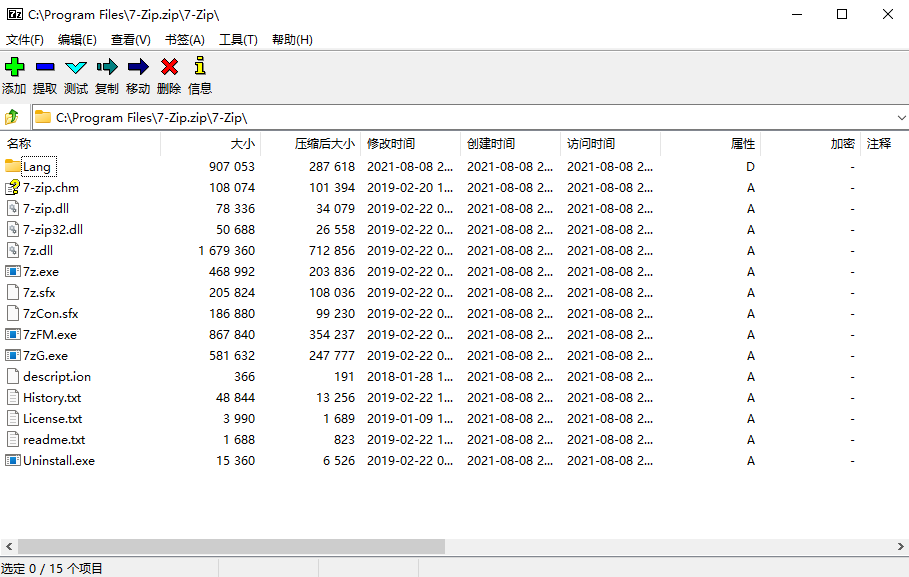Click the green Add (添加) toolbar icon
This screenshot has height=577, width=909.
14,67
